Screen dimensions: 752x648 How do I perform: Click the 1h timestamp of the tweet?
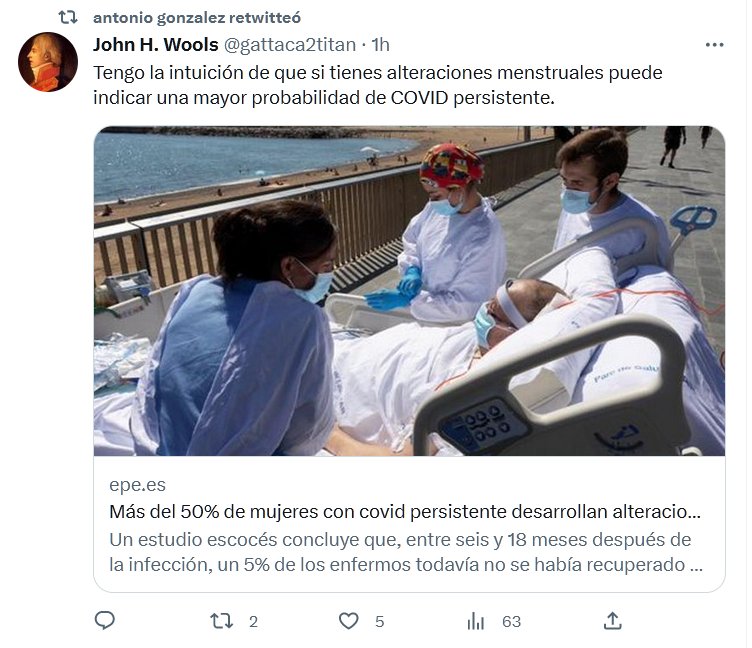click(x=381, y=45)
